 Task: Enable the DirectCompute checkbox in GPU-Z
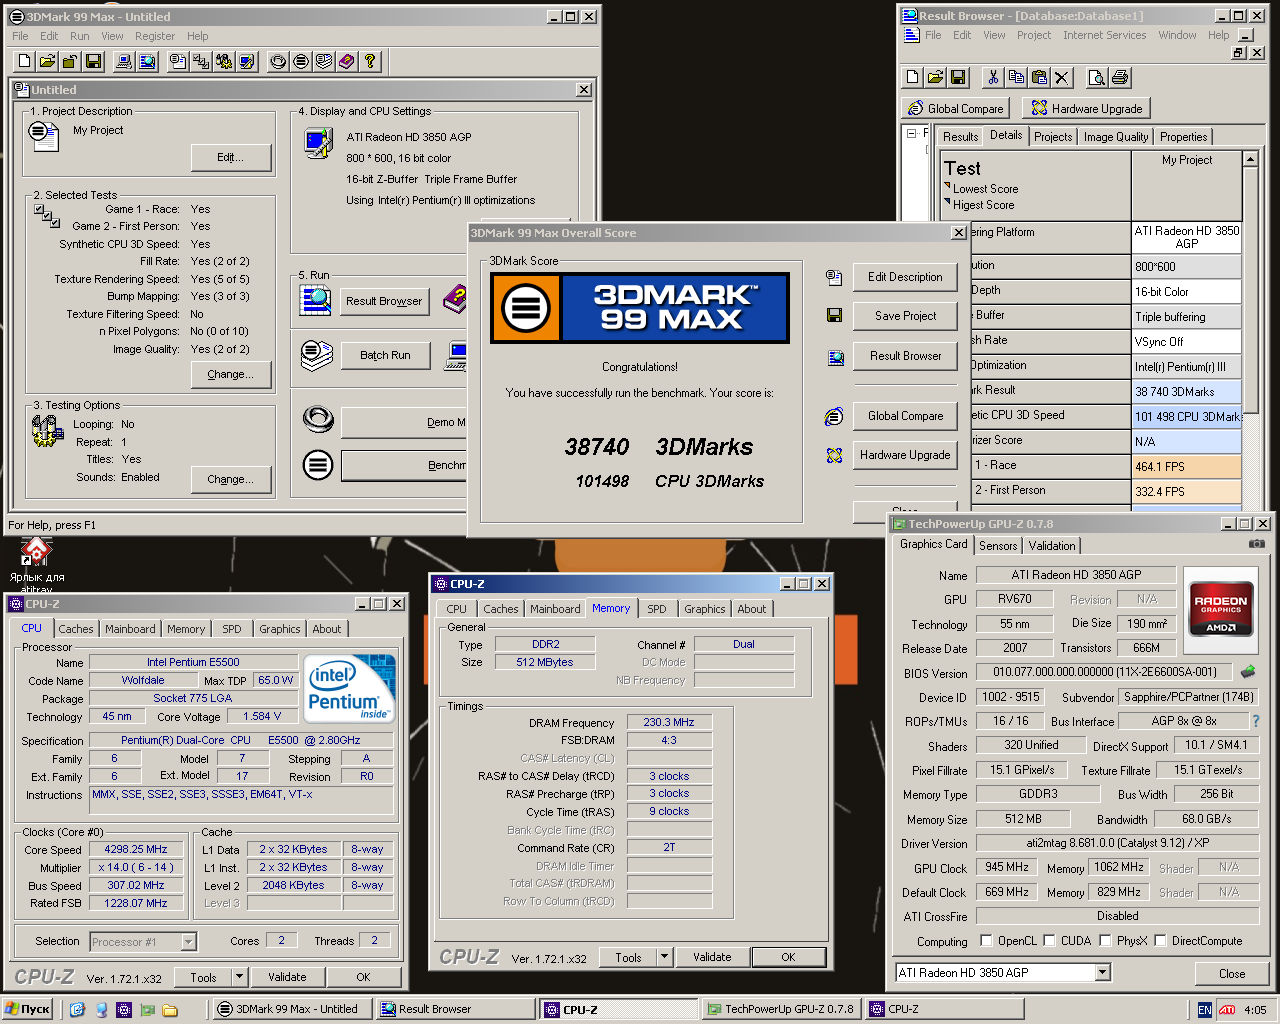[x=1160, y=941]
